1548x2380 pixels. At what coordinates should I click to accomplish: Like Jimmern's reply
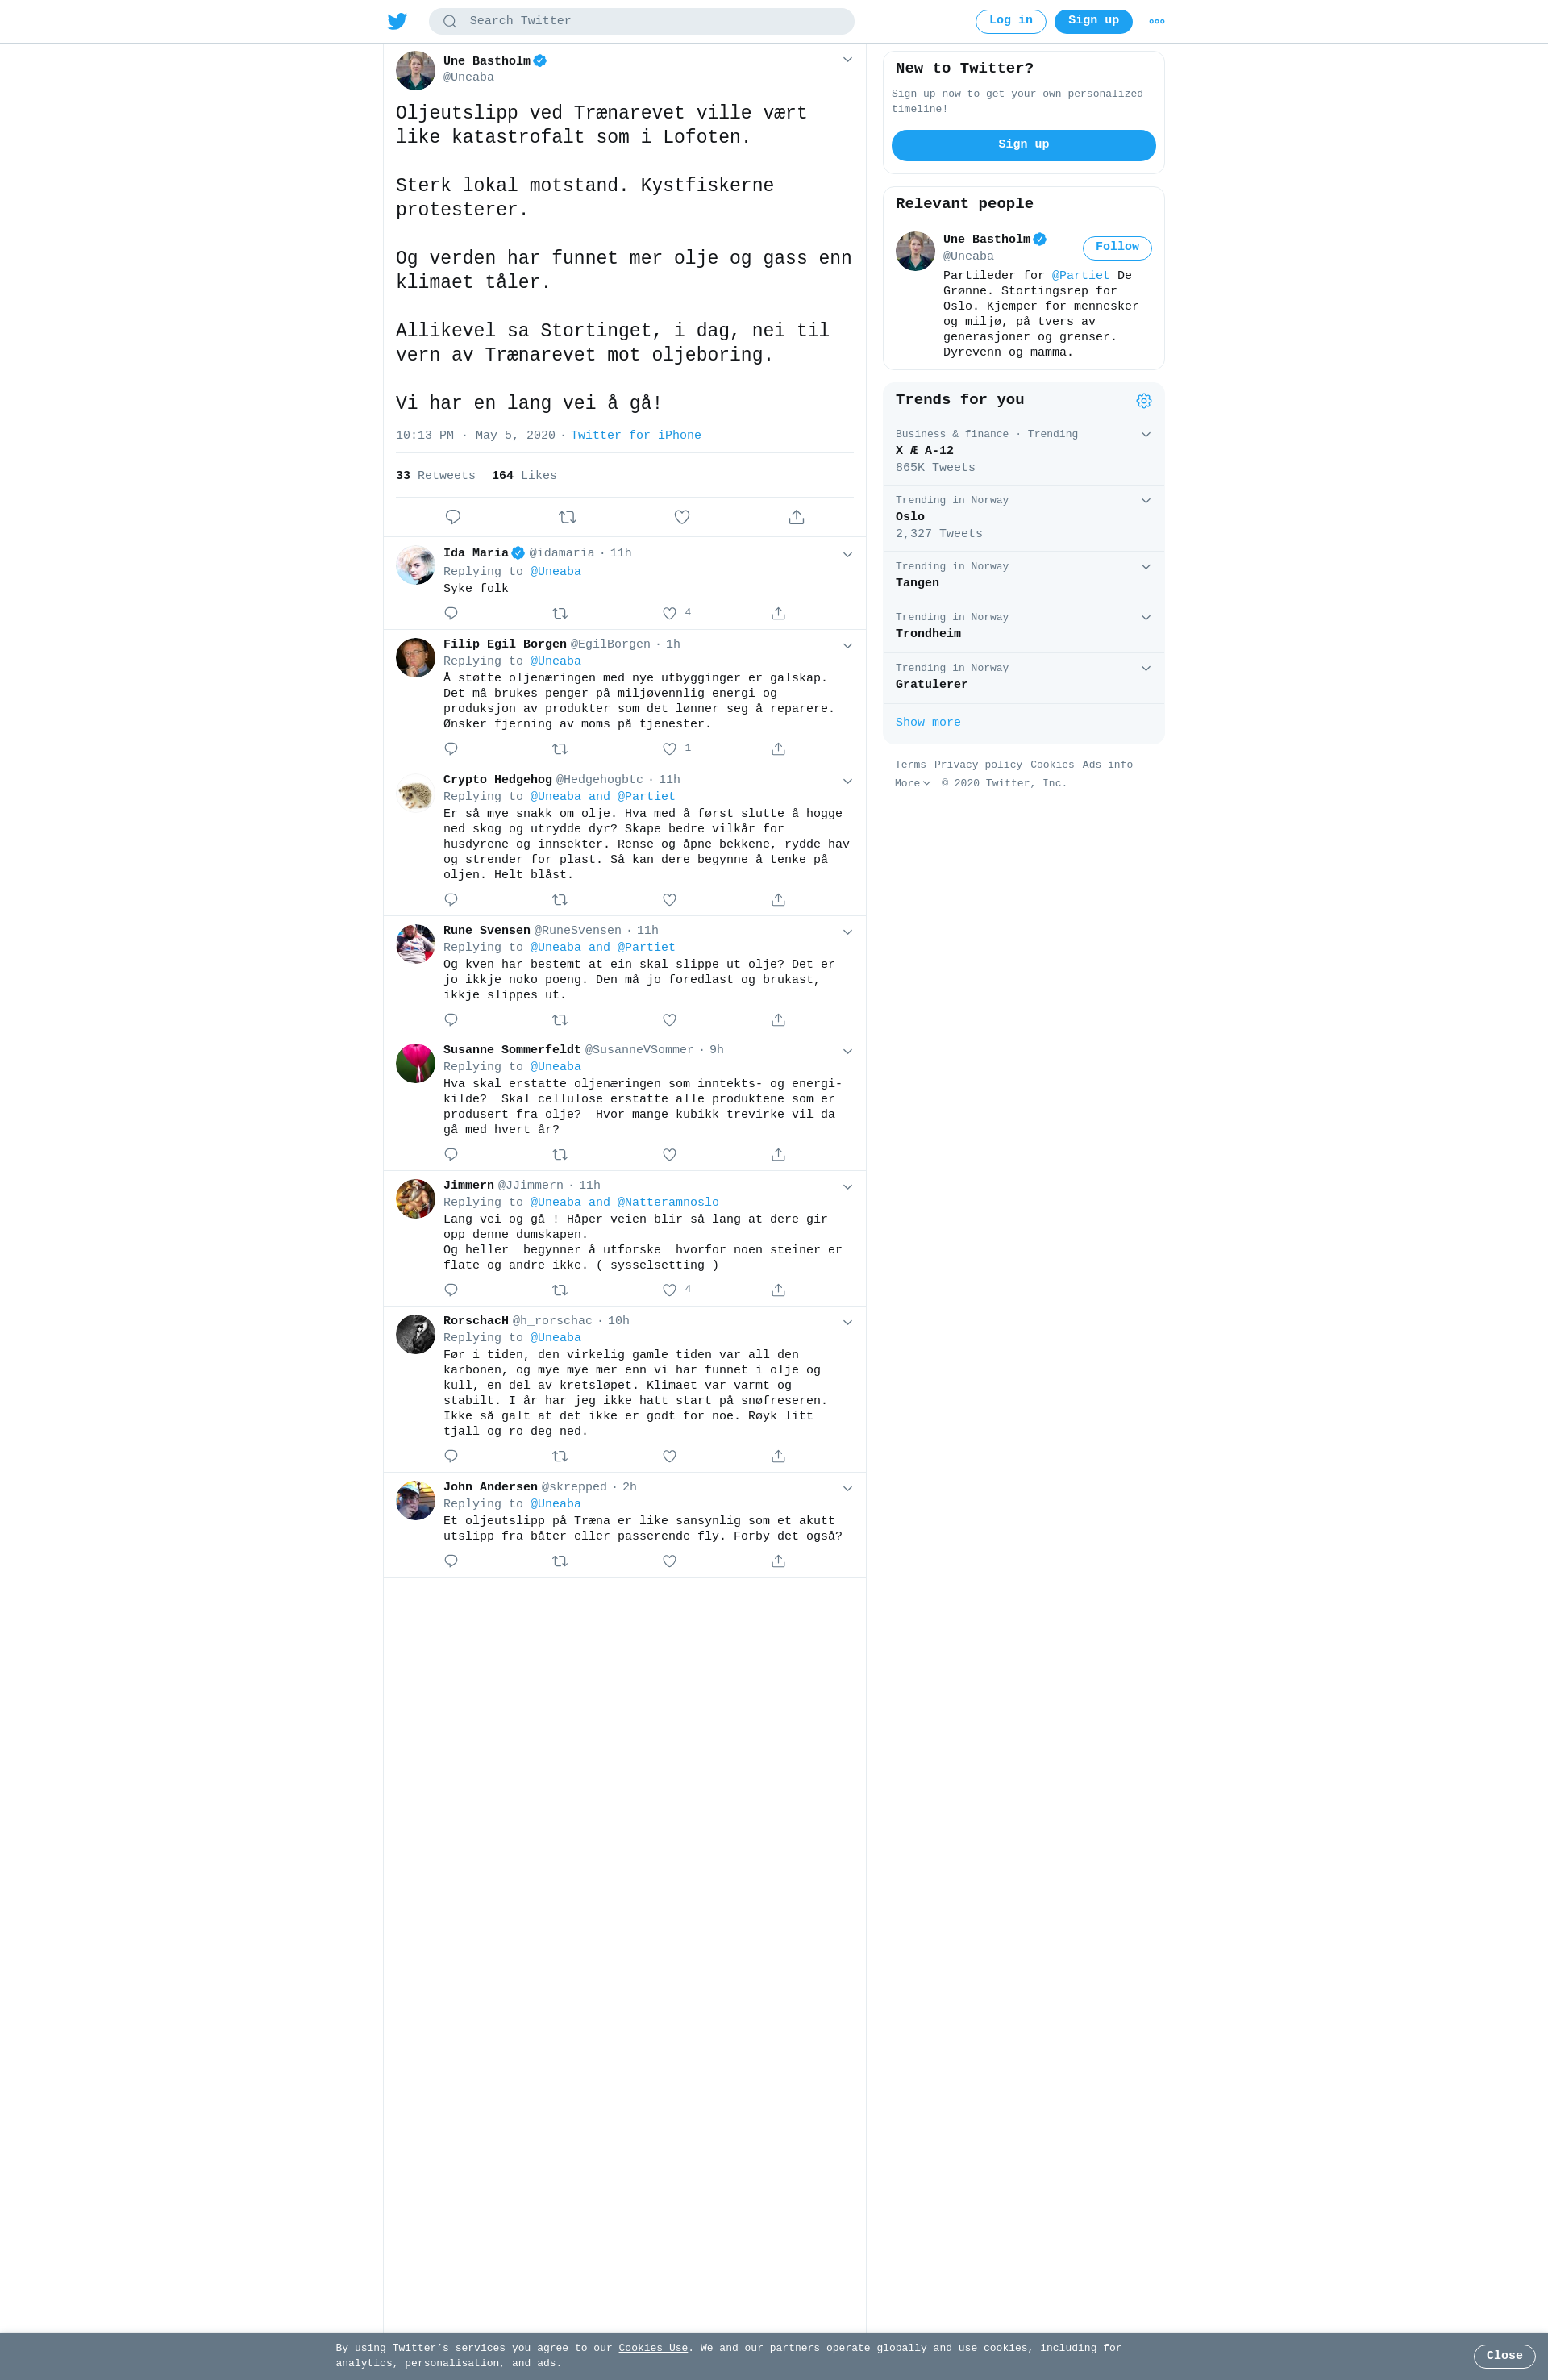point(669,1290)
